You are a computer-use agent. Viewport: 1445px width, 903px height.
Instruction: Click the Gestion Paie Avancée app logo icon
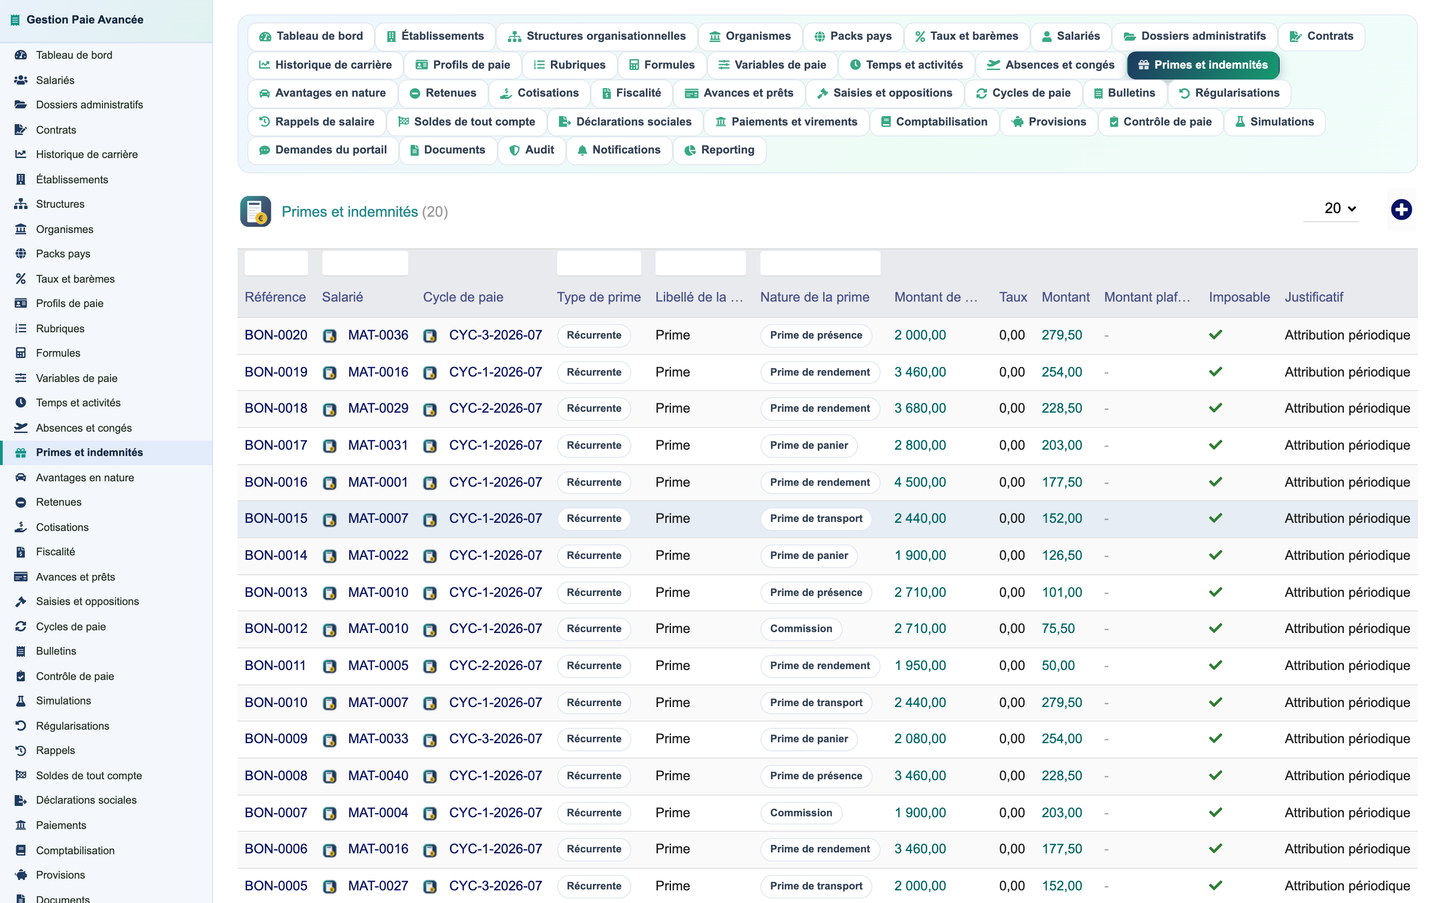15,20
